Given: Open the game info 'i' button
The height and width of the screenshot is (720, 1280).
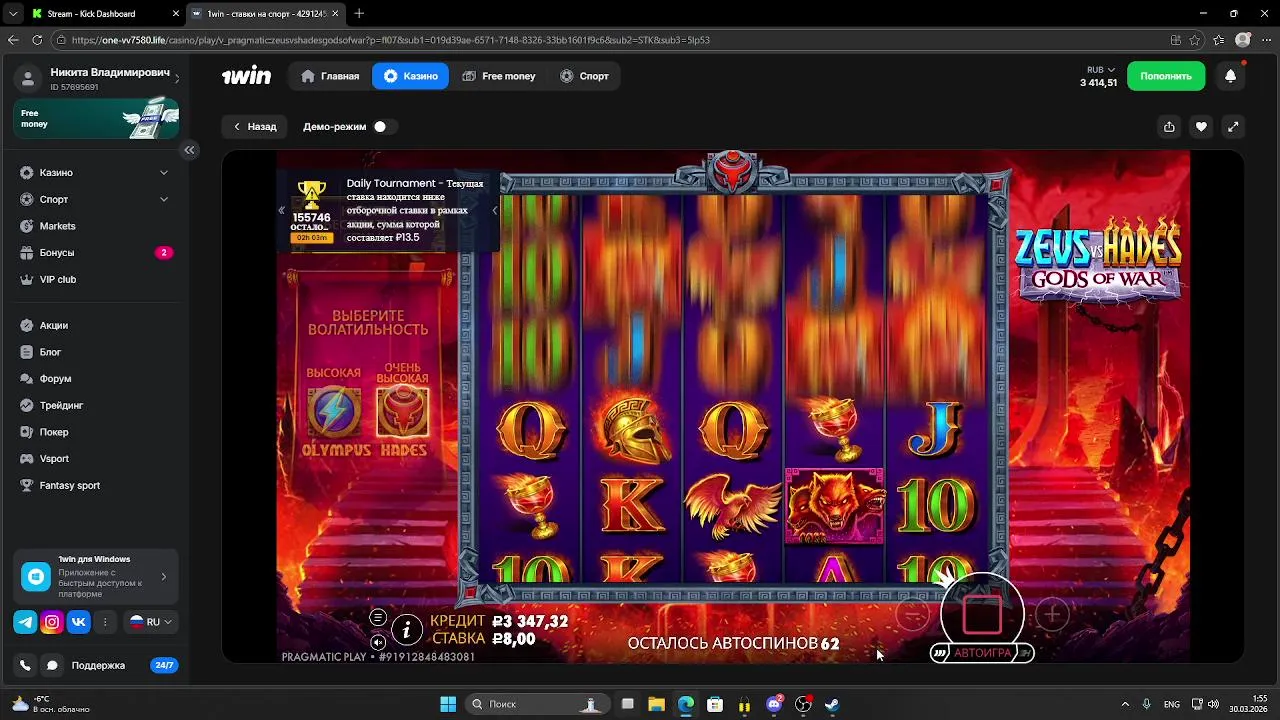Looking at the screenshot, I should (x=406, y=630).
